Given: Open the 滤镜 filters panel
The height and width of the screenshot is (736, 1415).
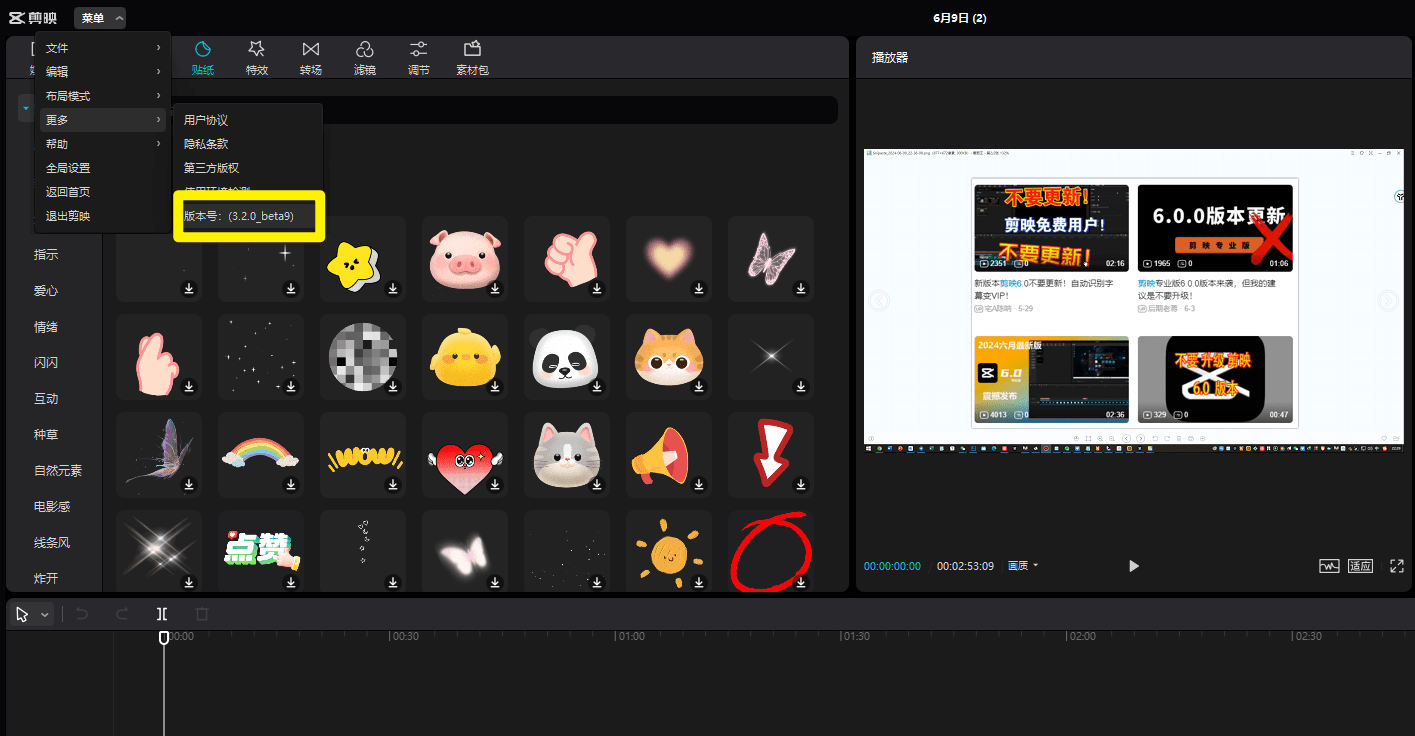Looking at the screenshot, I should (x=365, y=58).
